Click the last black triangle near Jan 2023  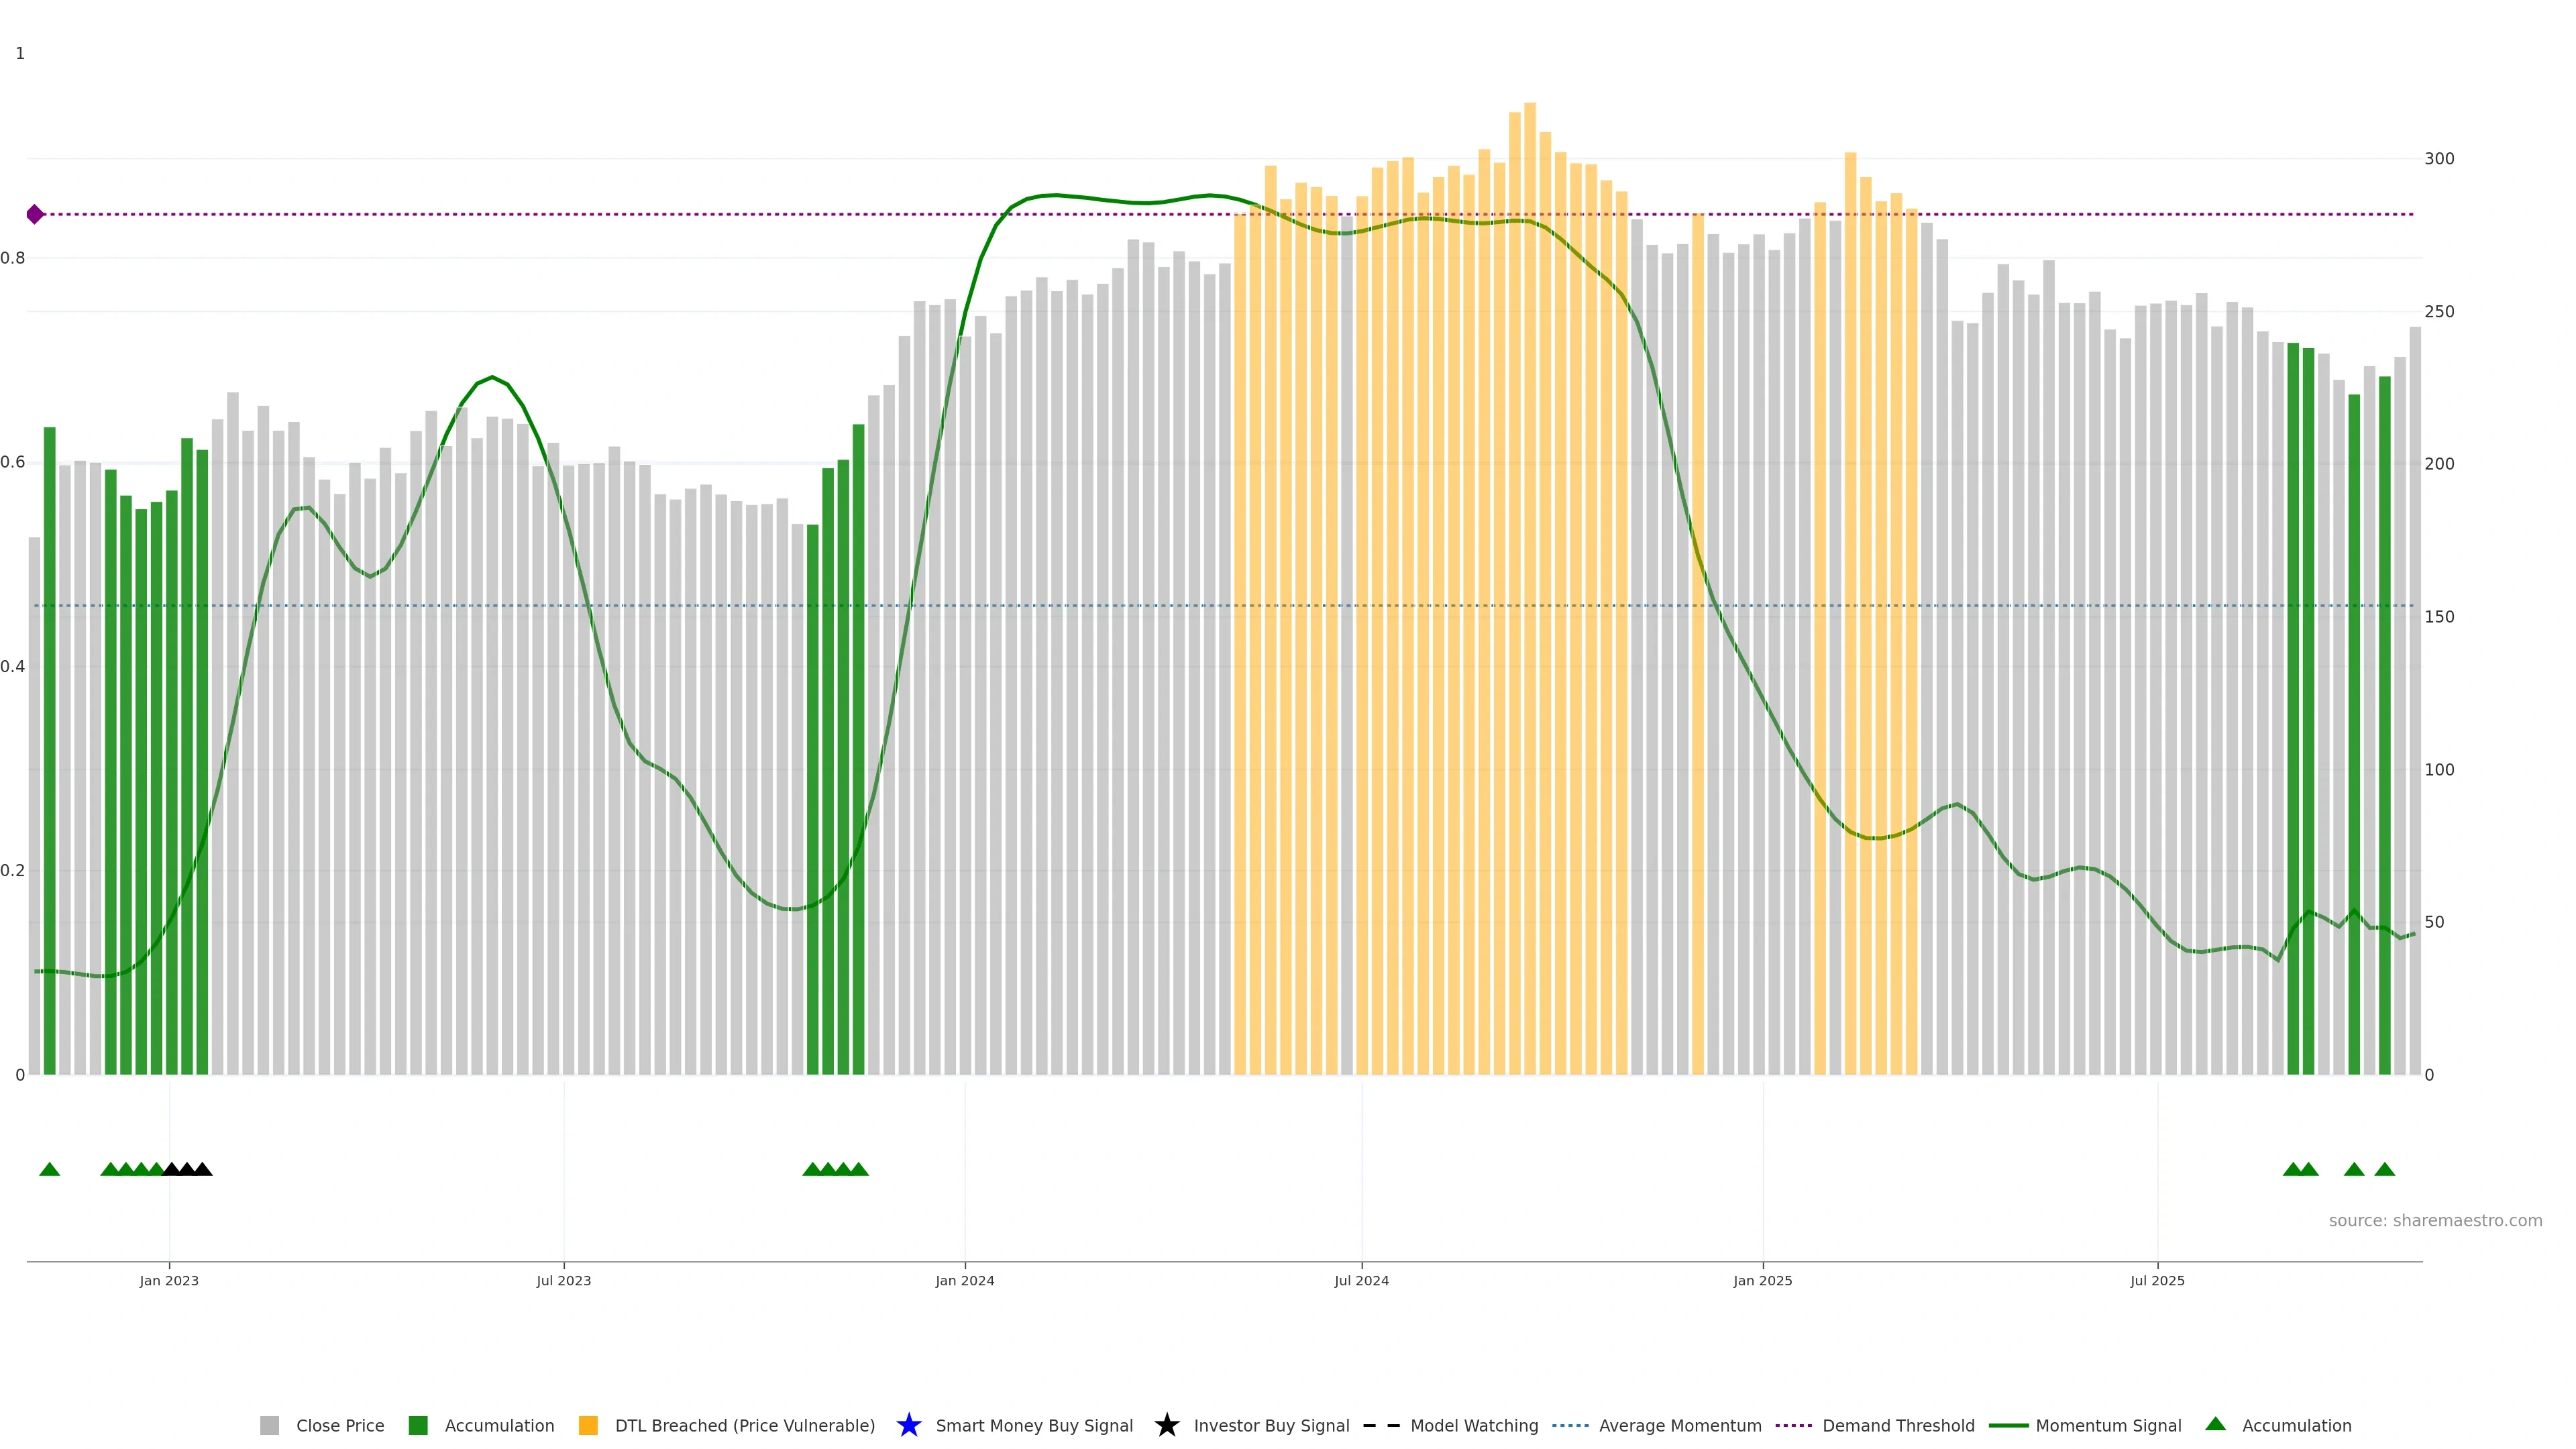click(202, 1169)
